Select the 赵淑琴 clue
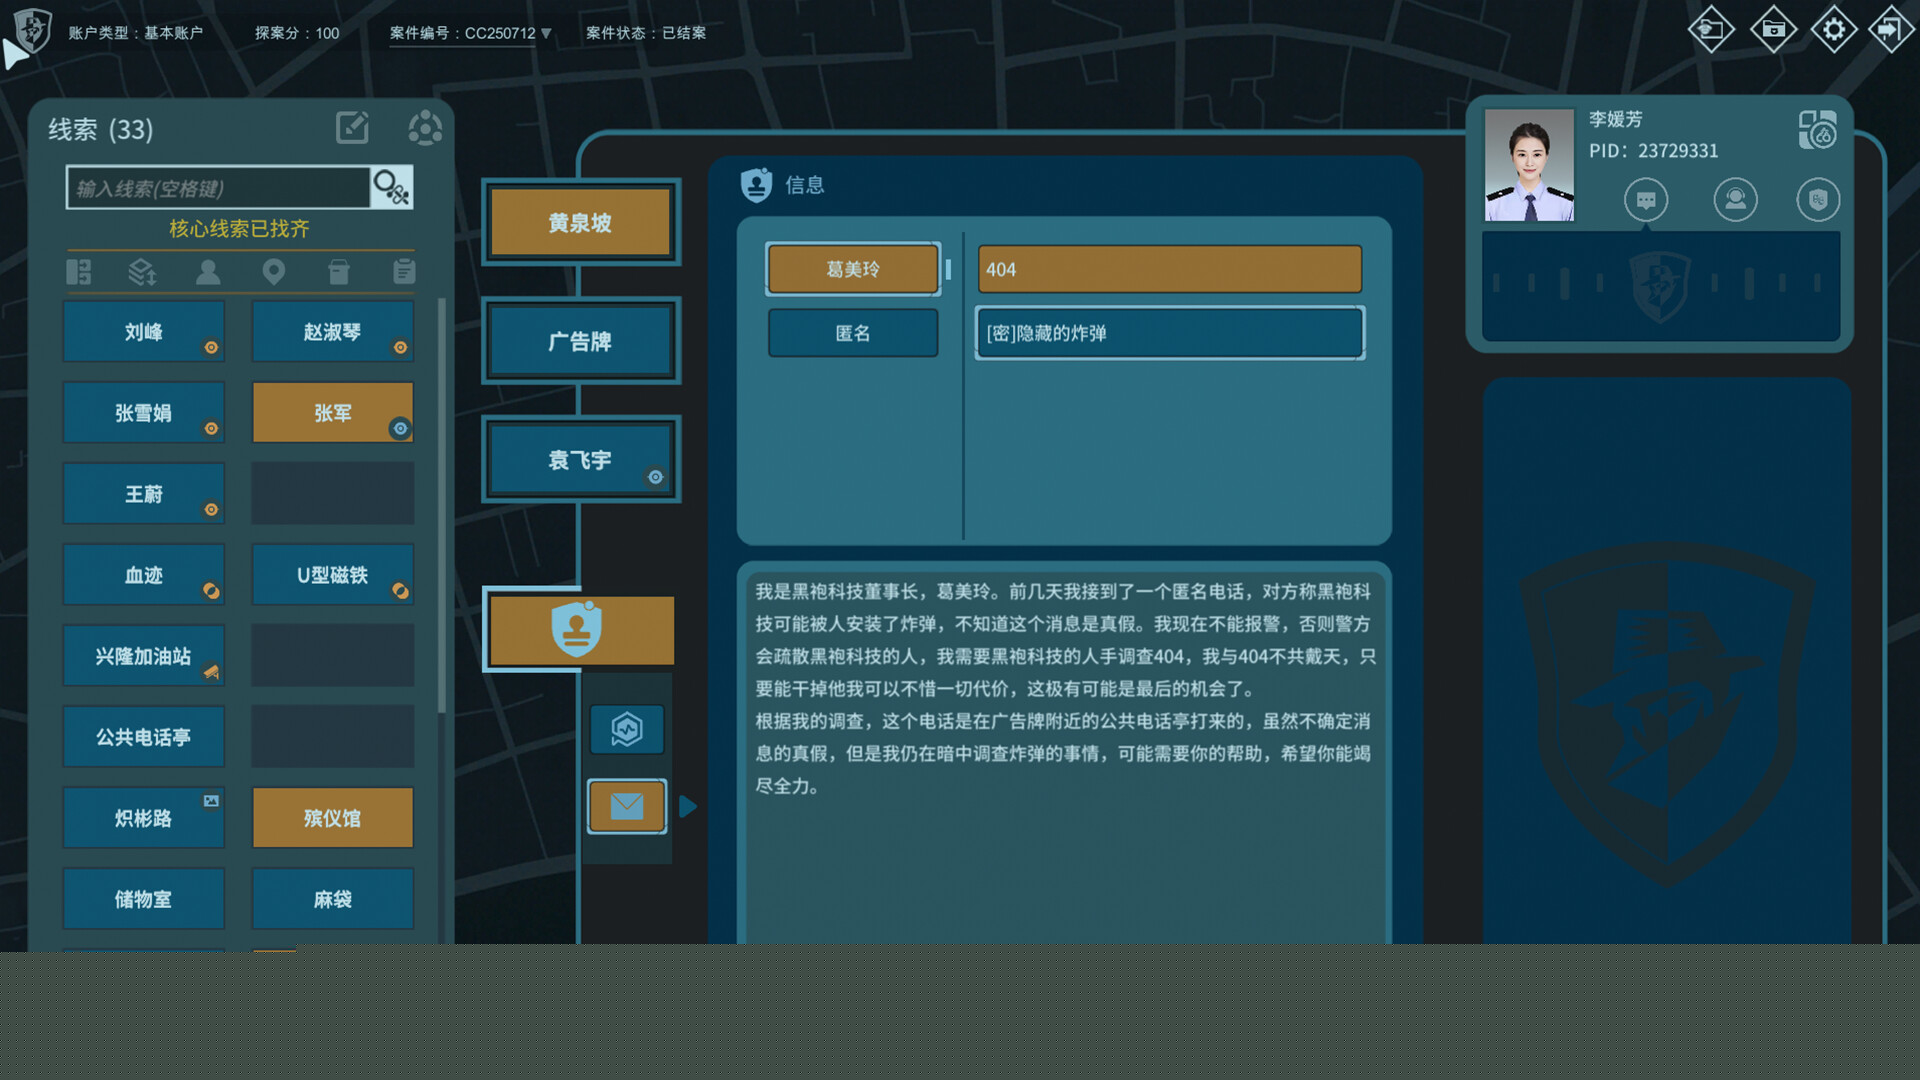1920x1080 pixels. click(x=332, y=332)
